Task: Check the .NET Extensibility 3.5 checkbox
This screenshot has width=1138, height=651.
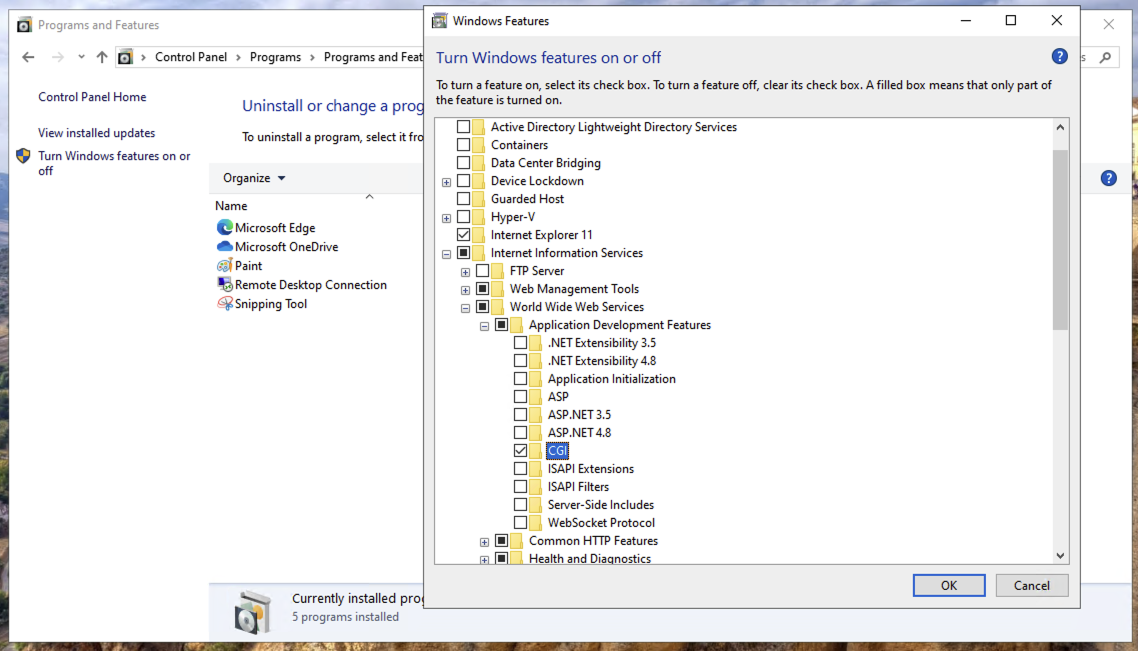Action: [x=520, y=343]
